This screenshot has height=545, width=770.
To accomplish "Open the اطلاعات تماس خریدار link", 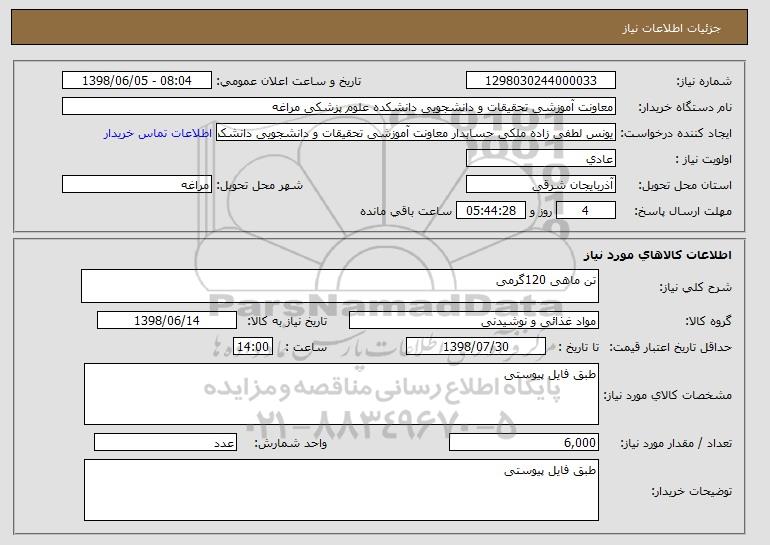I will click(x=158, y=133).
